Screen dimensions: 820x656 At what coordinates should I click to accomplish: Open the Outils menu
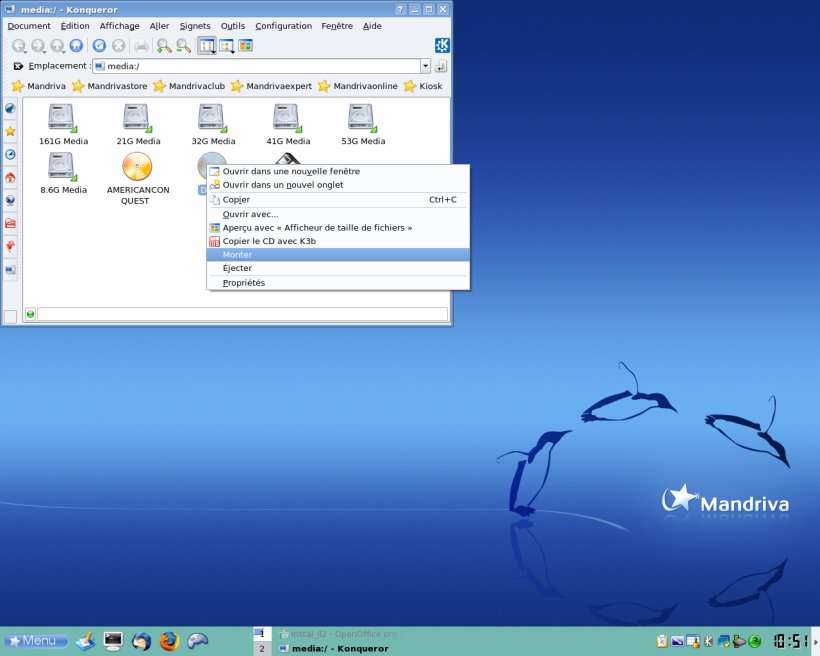tap(233, 26)
